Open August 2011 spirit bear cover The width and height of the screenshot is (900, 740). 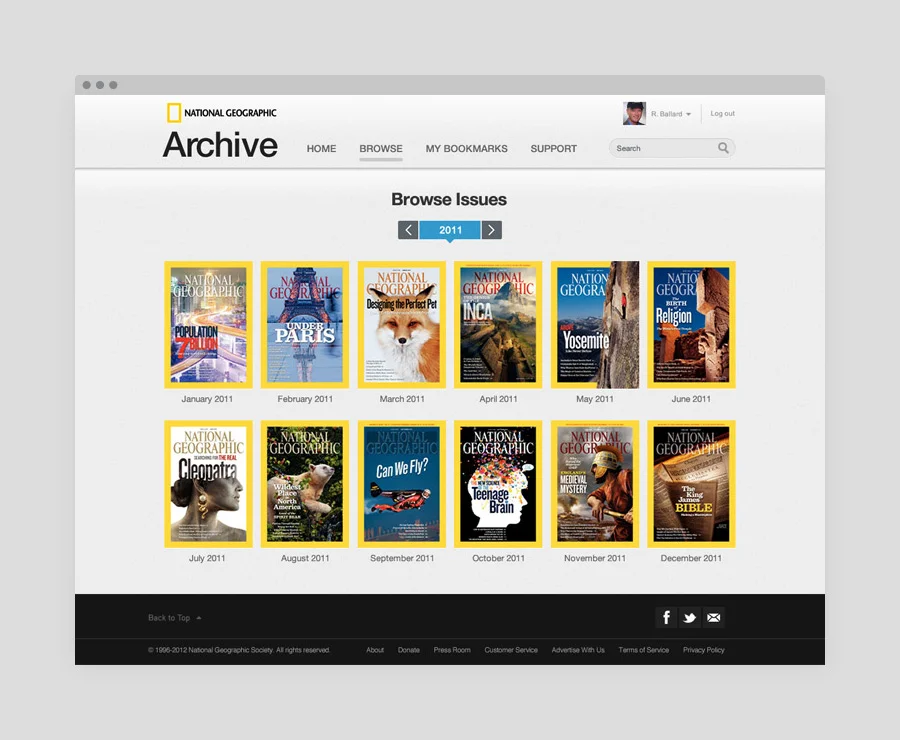tap(305, 484)
